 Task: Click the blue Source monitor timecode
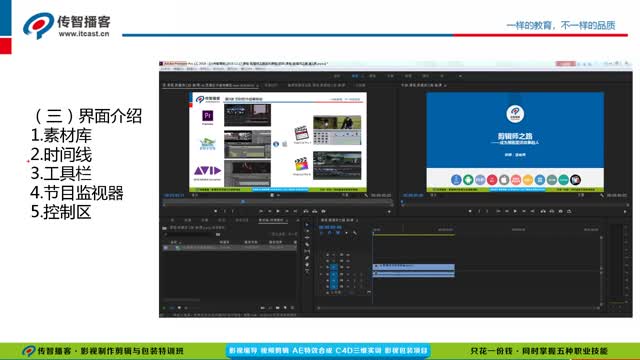pos(173,195)
